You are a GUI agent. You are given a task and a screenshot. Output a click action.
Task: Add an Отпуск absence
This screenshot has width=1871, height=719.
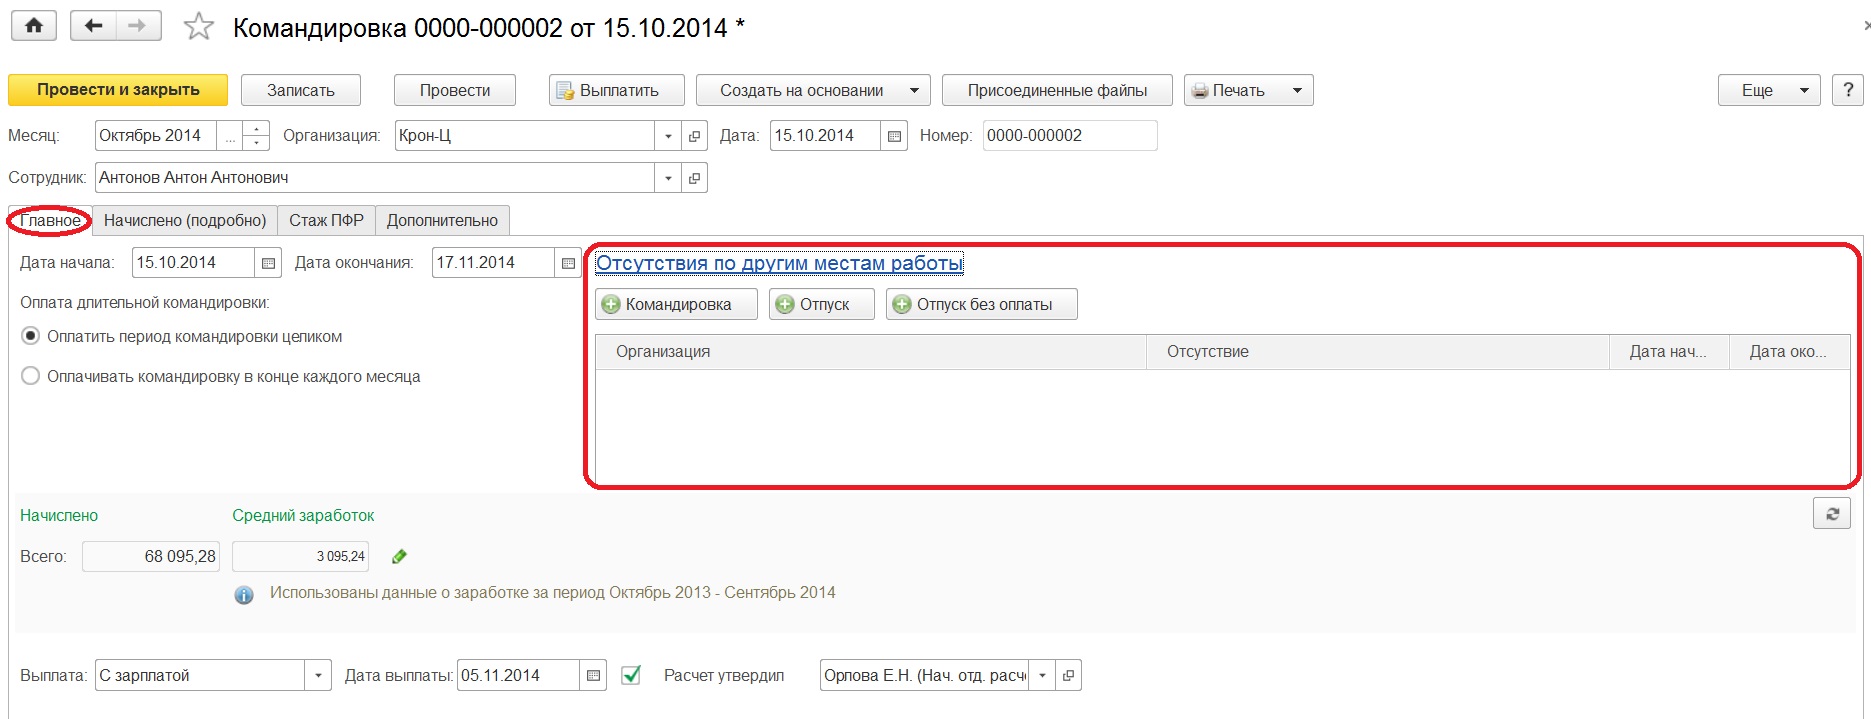(x=822, y=304)
